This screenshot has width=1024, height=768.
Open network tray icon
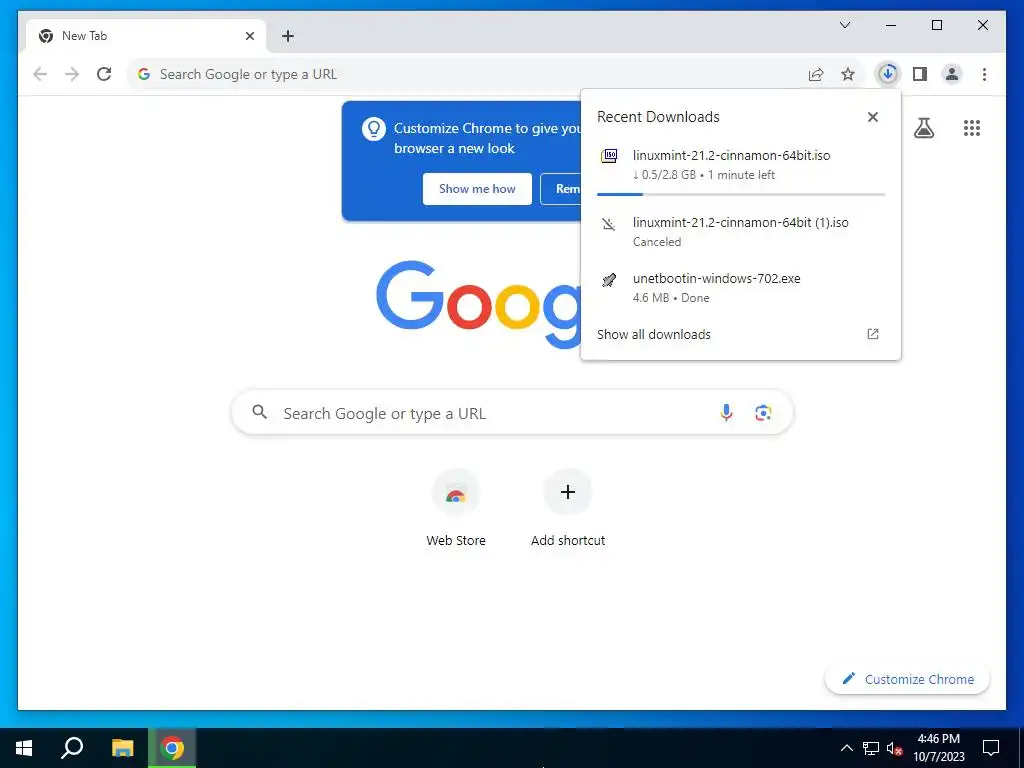(x=871, y=748)
